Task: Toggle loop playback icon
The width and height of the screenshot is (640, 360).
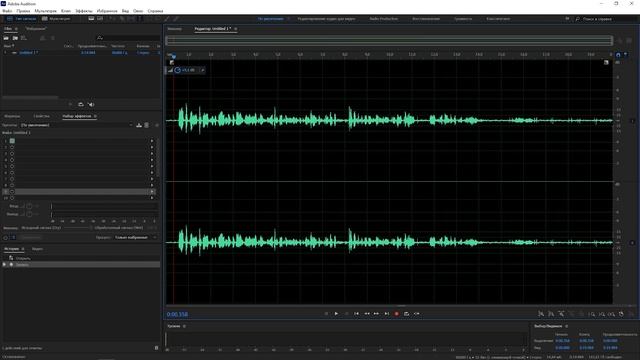Action: point(407,313)
